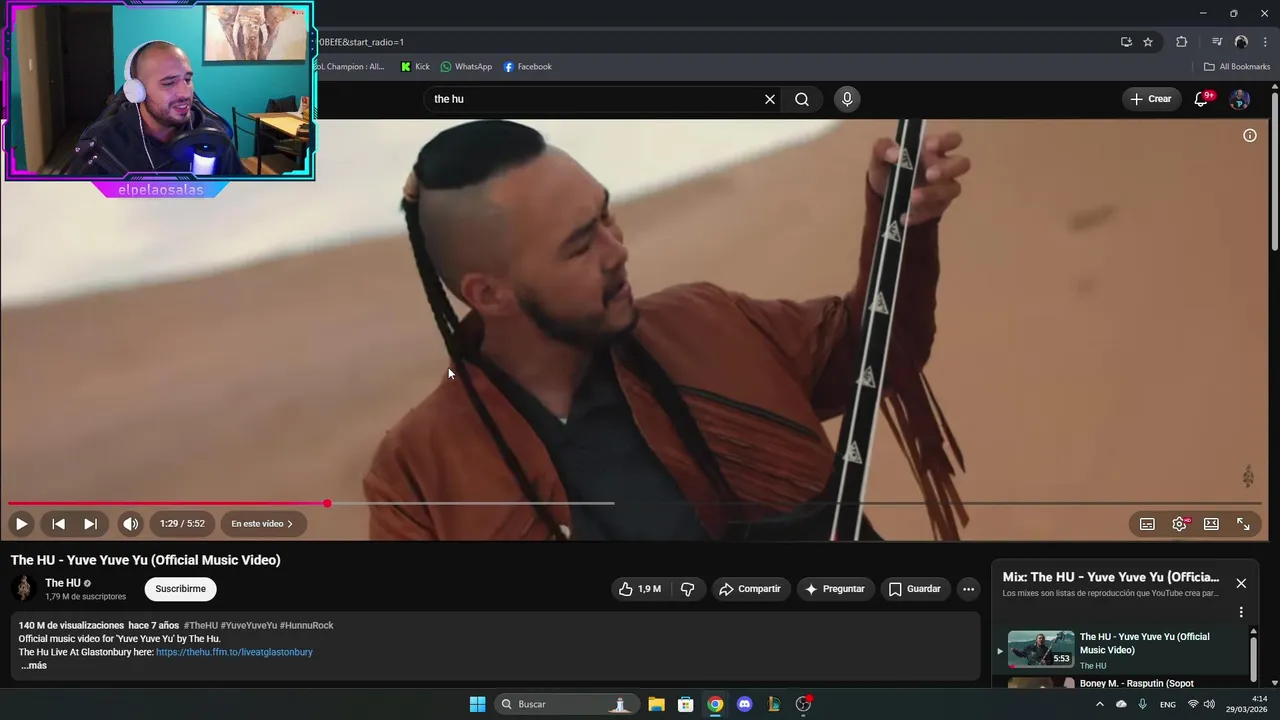Open Mix playlist options menu
The image size is (1280, 720).
click(1241, 612)
